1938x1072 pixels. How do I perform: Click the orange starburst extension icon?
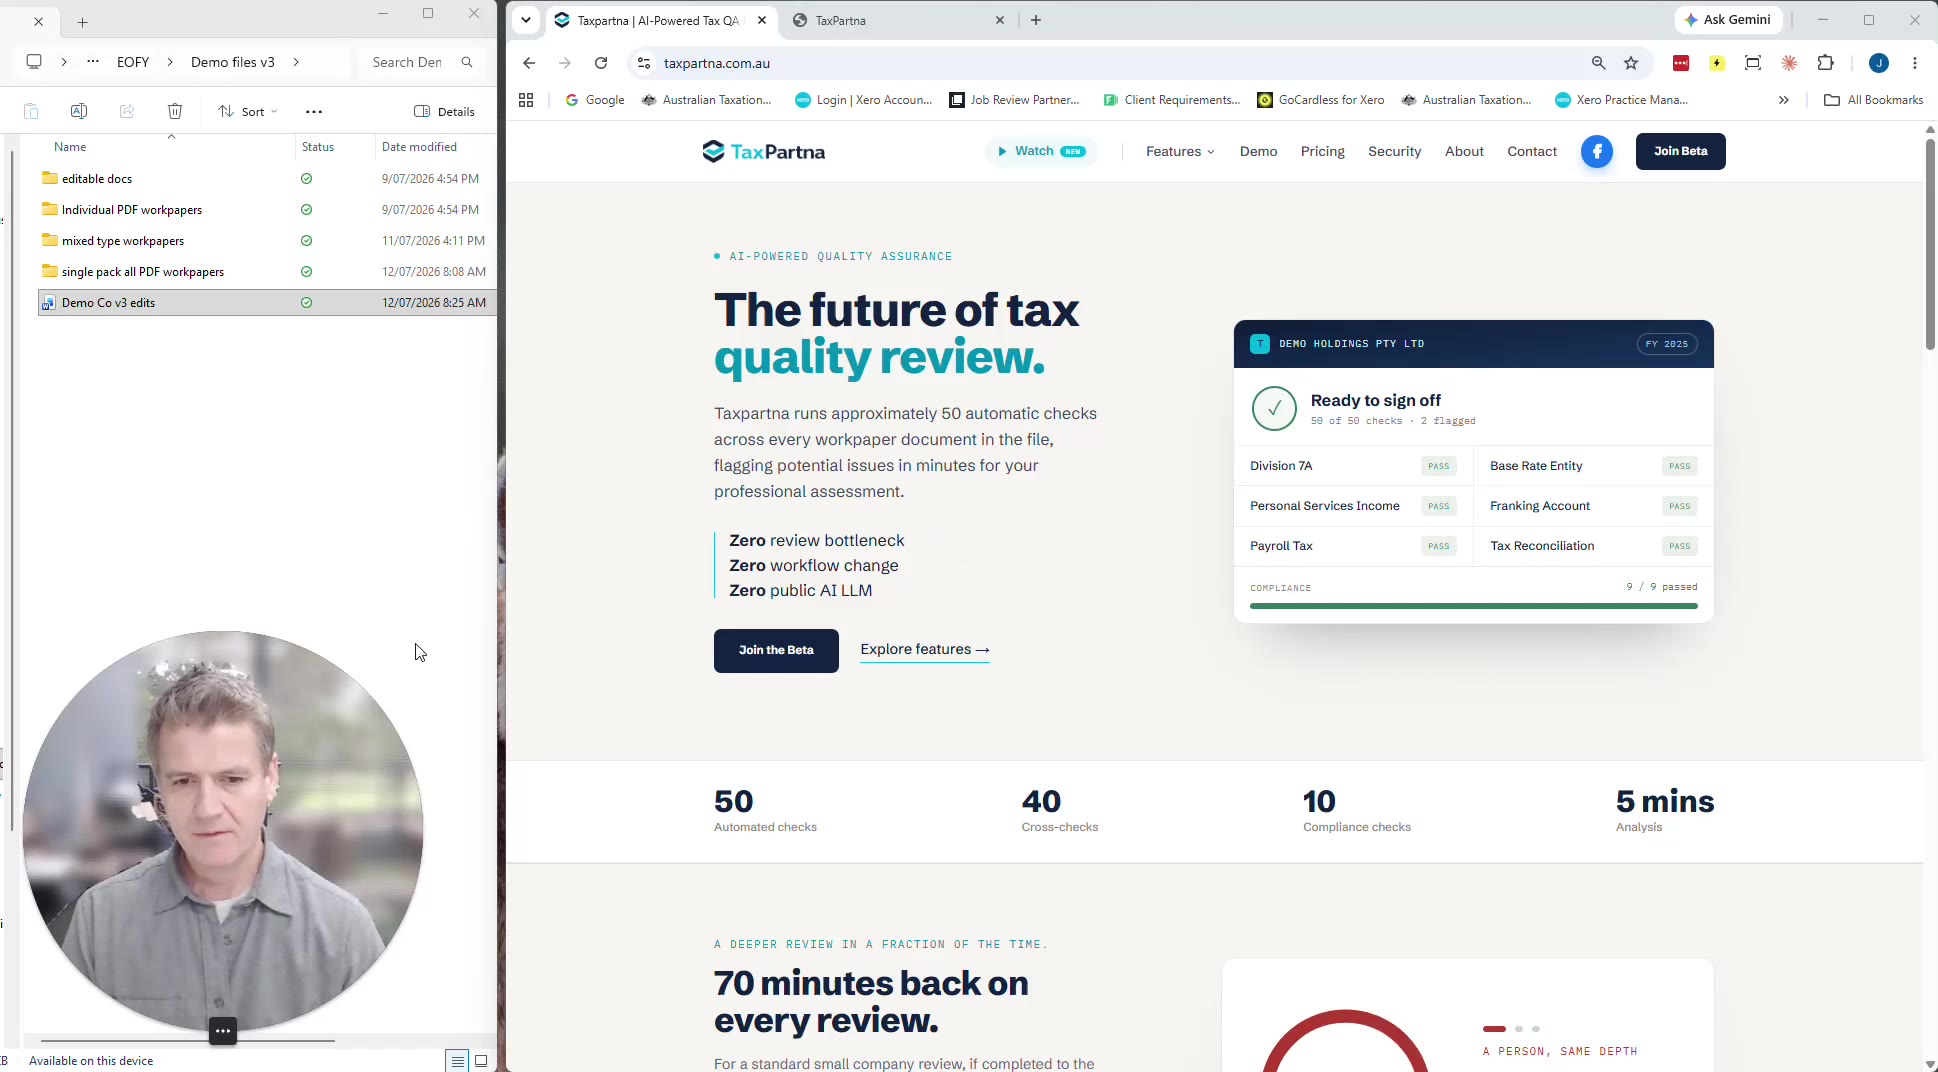pyautogui.click(x=1789, y=63)
